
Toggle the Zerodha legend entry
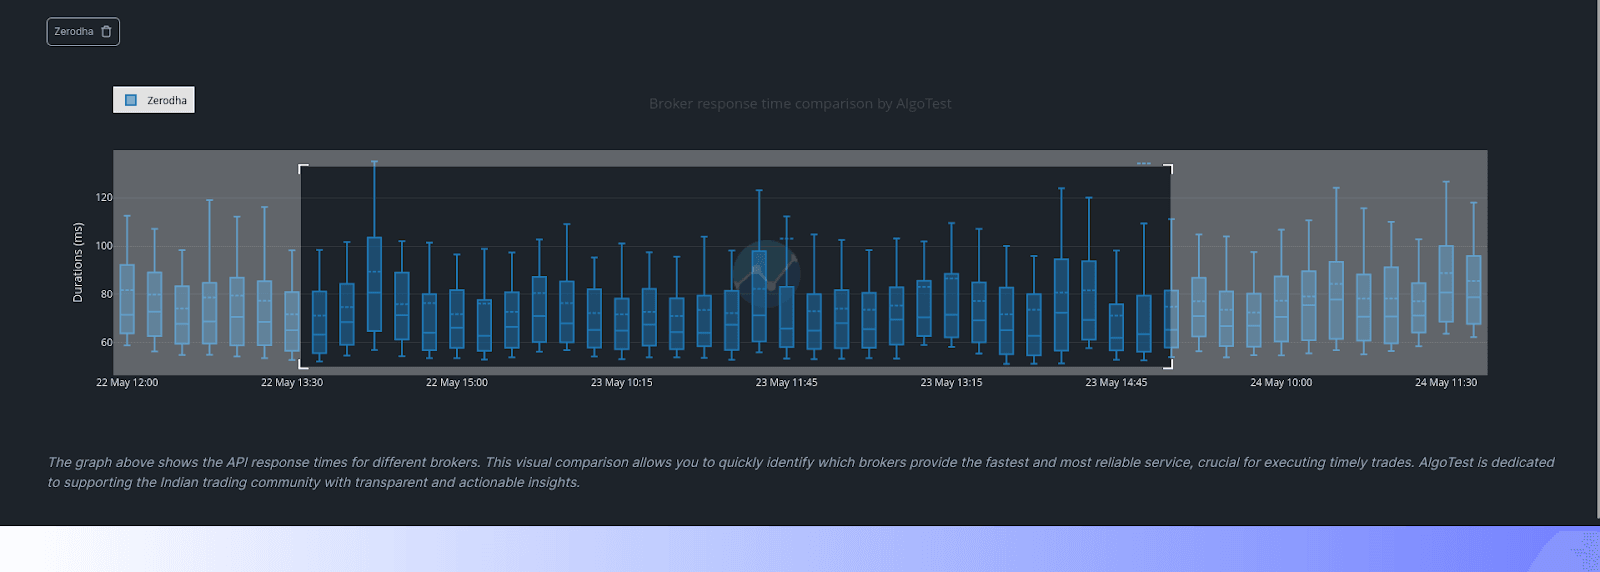(155, 100)
